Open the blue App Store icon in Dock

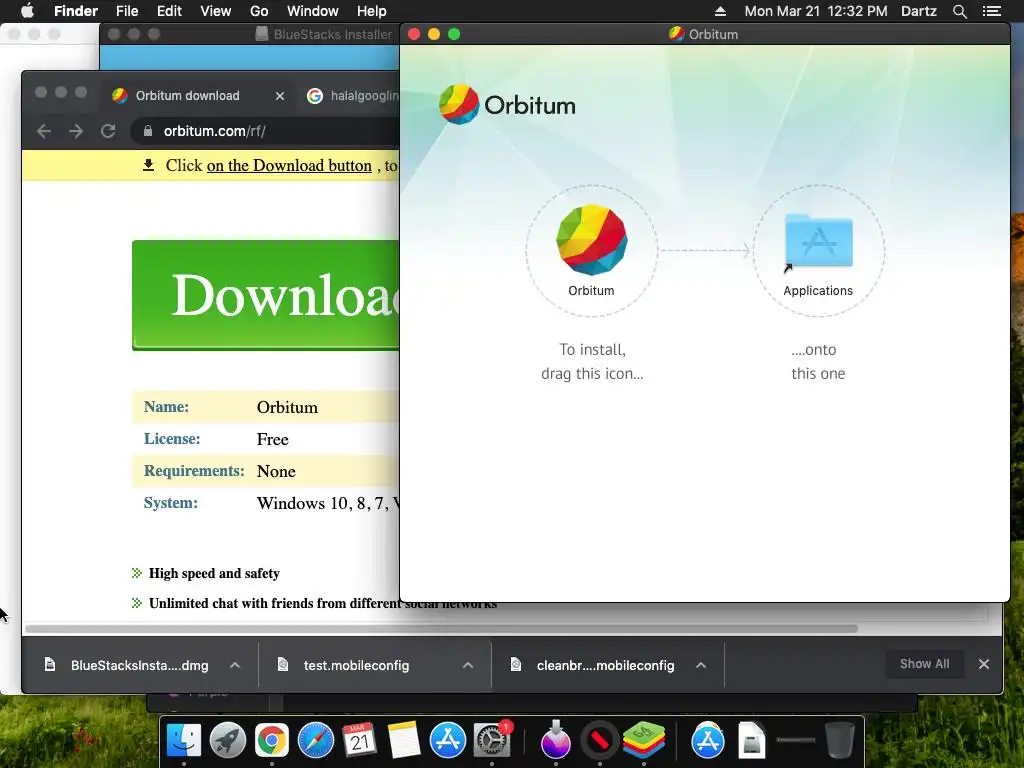pyautogui.click(x=447, y=740)
